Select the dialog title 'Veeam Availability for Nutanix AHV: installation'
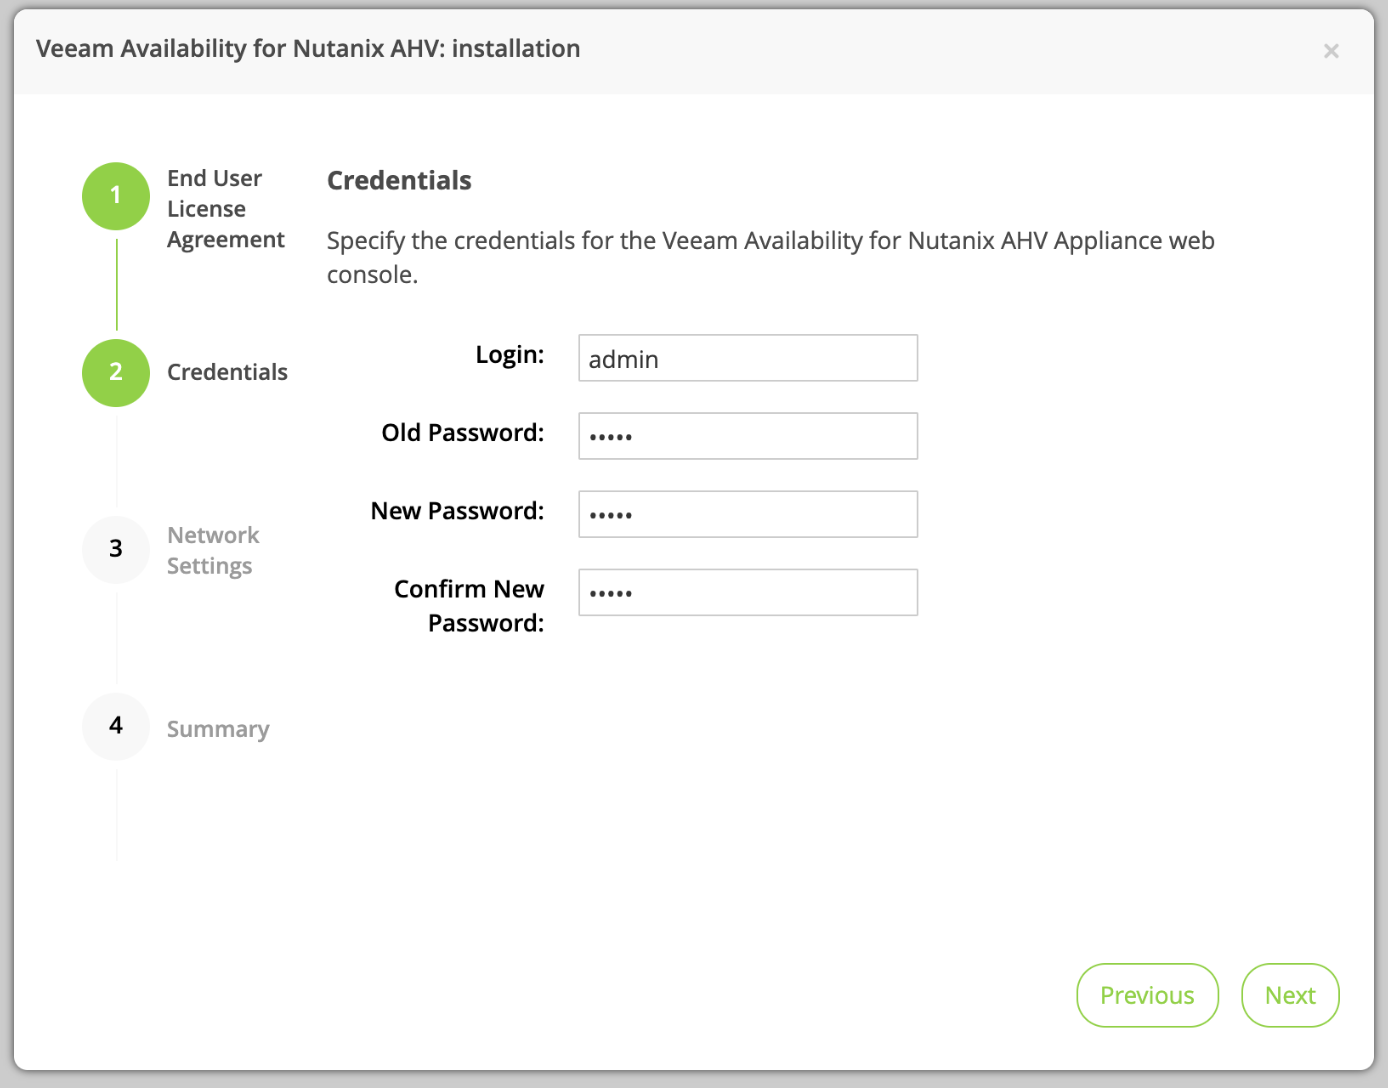This screenshot has height=1088, width=1388. pyautogui.click(x=308, y=49)
